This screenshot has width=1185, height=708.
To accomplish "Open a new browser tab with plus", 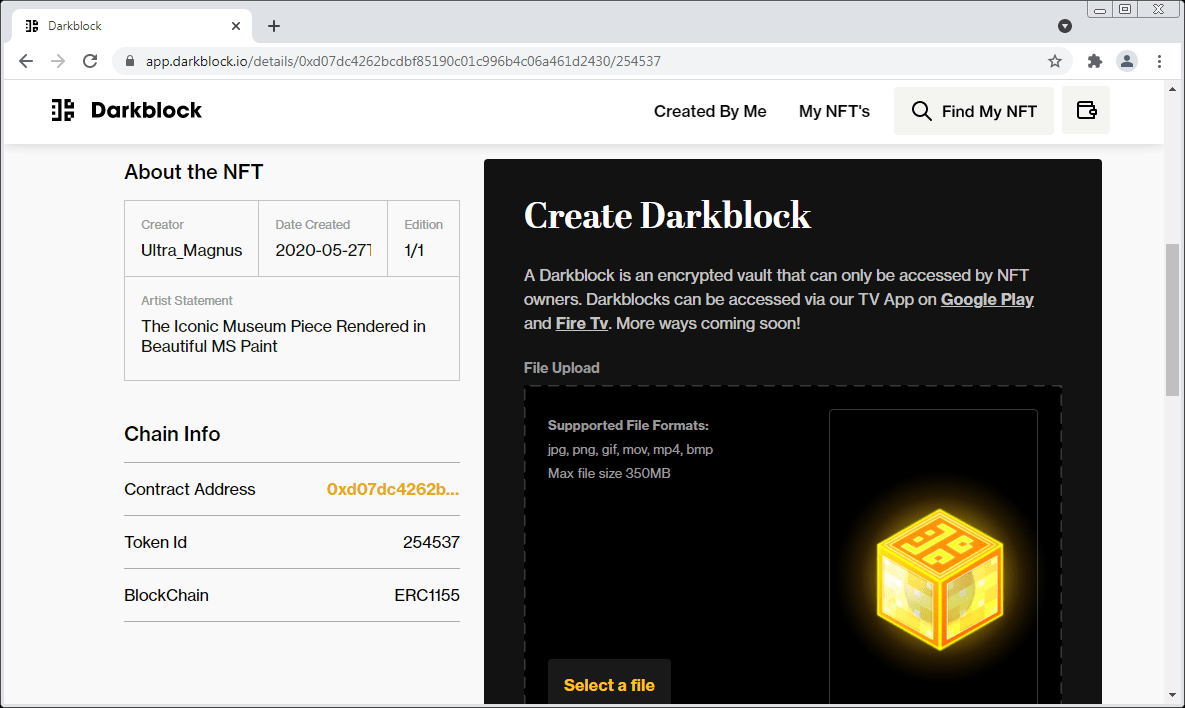I will tap(274, 26).
